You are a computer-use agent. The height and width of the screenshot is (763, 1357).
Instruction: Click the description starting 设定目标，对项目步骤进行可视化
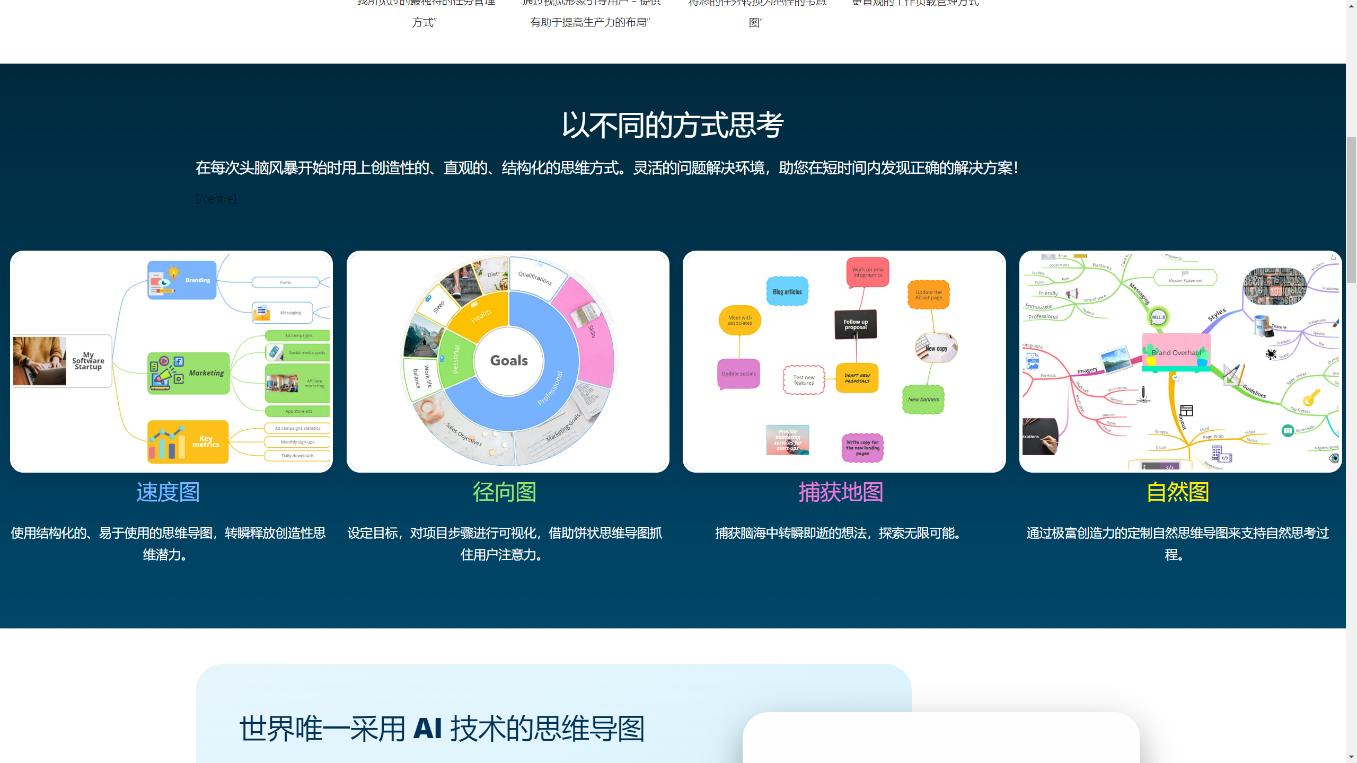505,544
